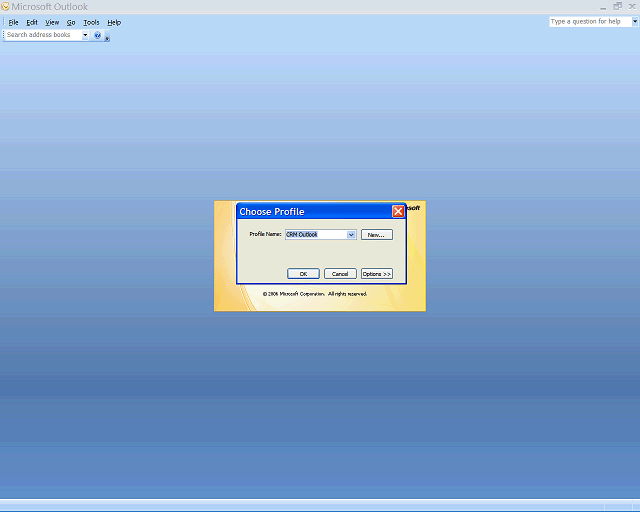Open the View menu
This screenshot has width=640, height=512.
coord(52,22)
